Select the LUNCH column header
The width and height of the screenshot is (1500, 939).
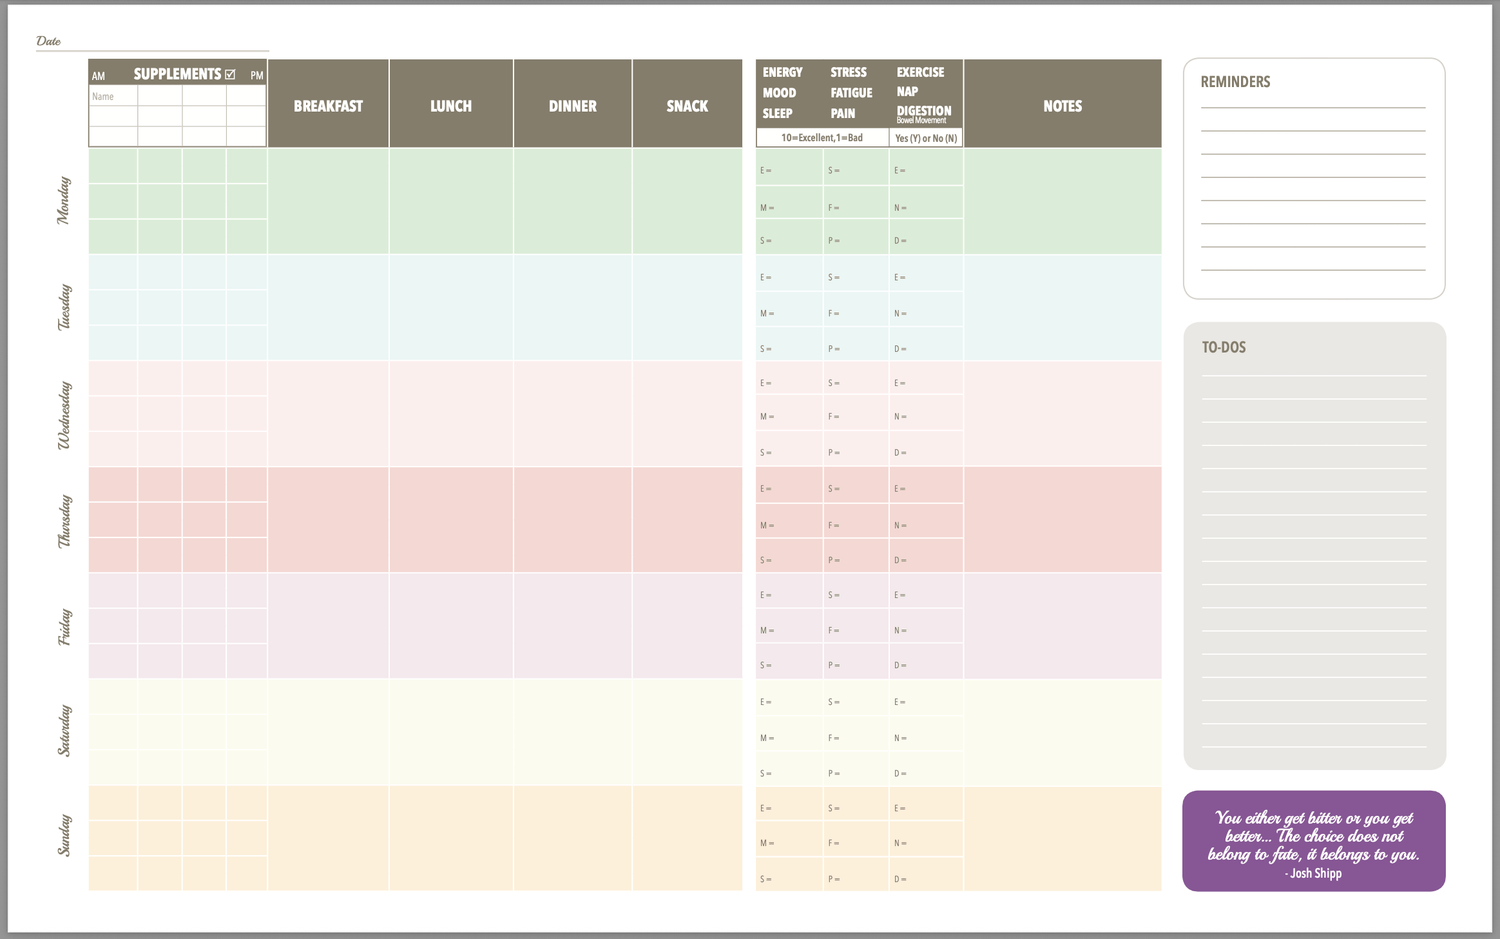click(451, 105)
